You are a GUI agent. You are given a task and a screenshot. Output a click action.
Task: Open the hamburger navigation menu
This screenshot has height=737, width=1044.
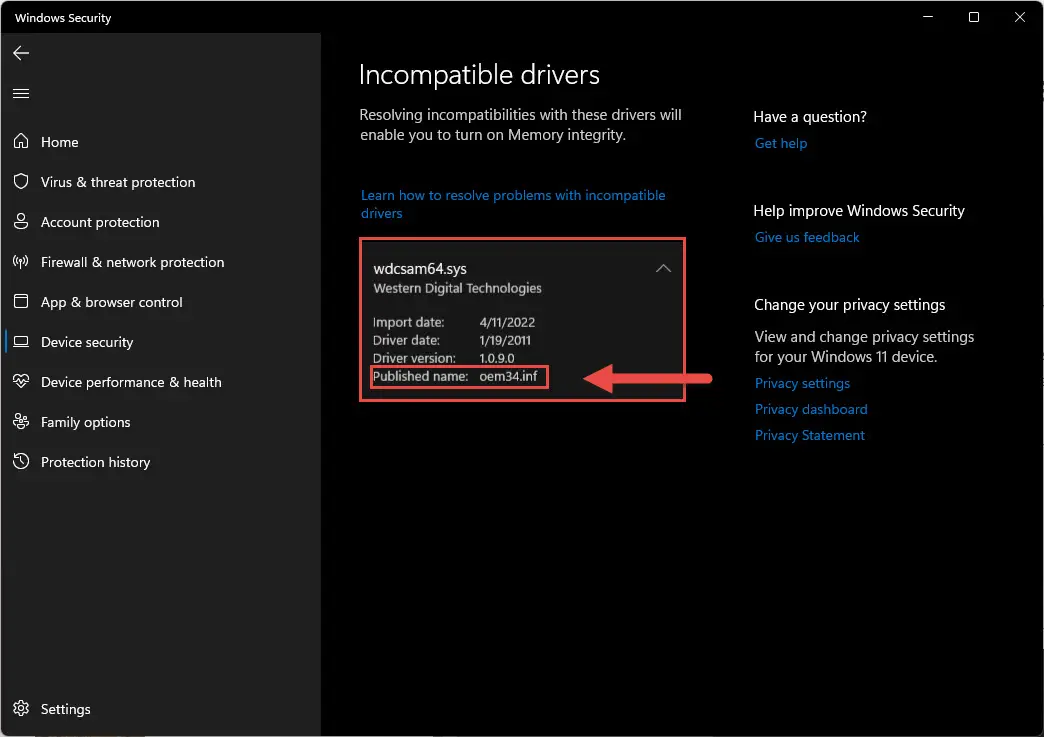point(21,93)
